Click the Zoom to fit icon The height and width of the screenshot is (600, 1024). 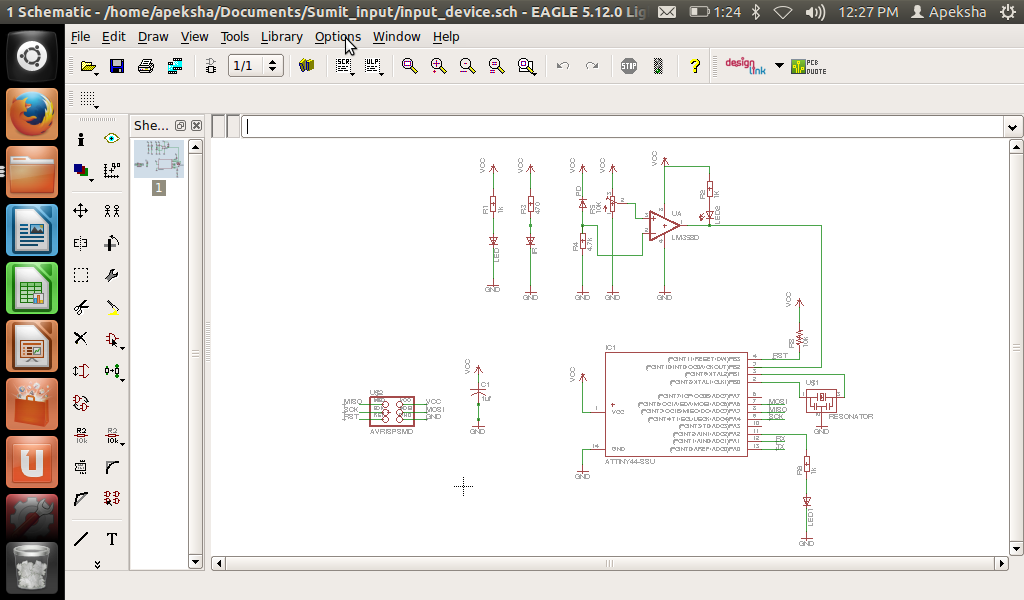tap(409, 66)
